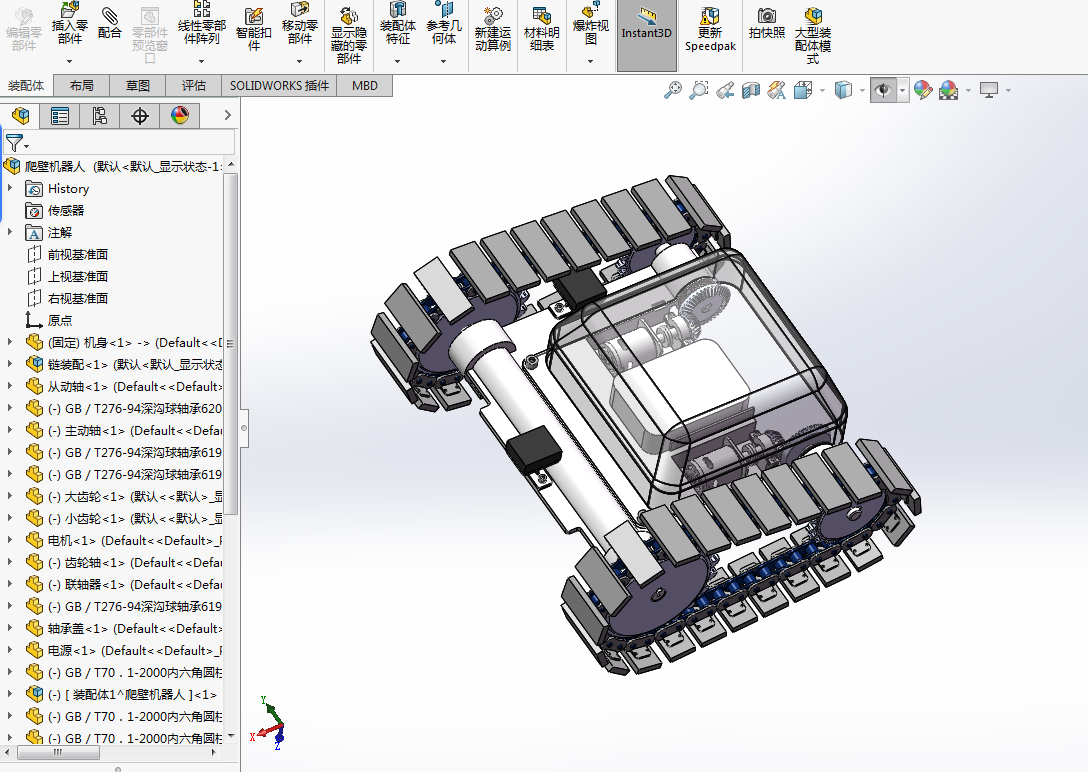Open dropdown next to Hide/Show Items eye

tap(902, 90)
